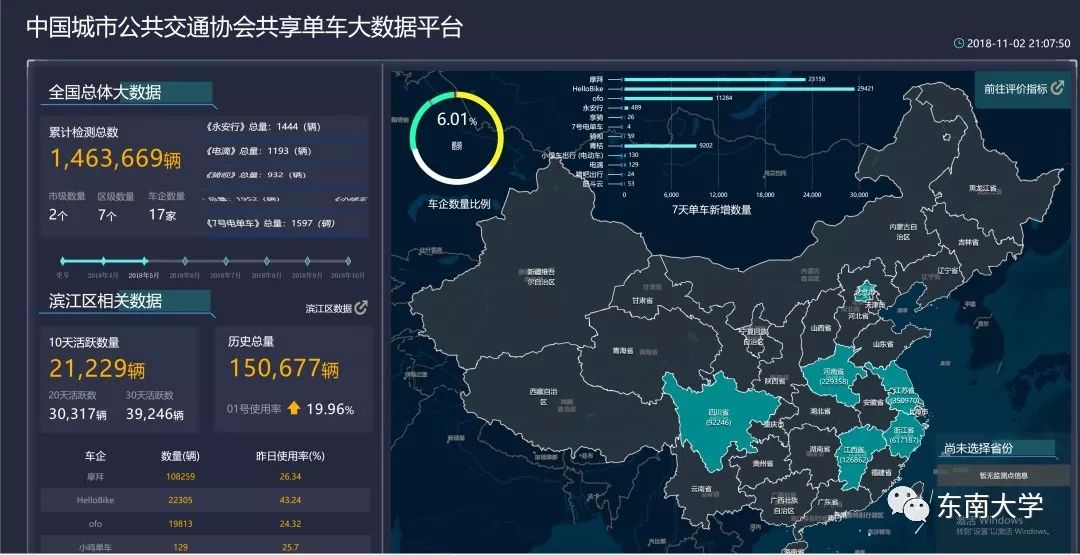Viewport: 1080px width, 555px height.
Task: Jump to 2018年6月 on the timeline
Action: coord(185,261)
